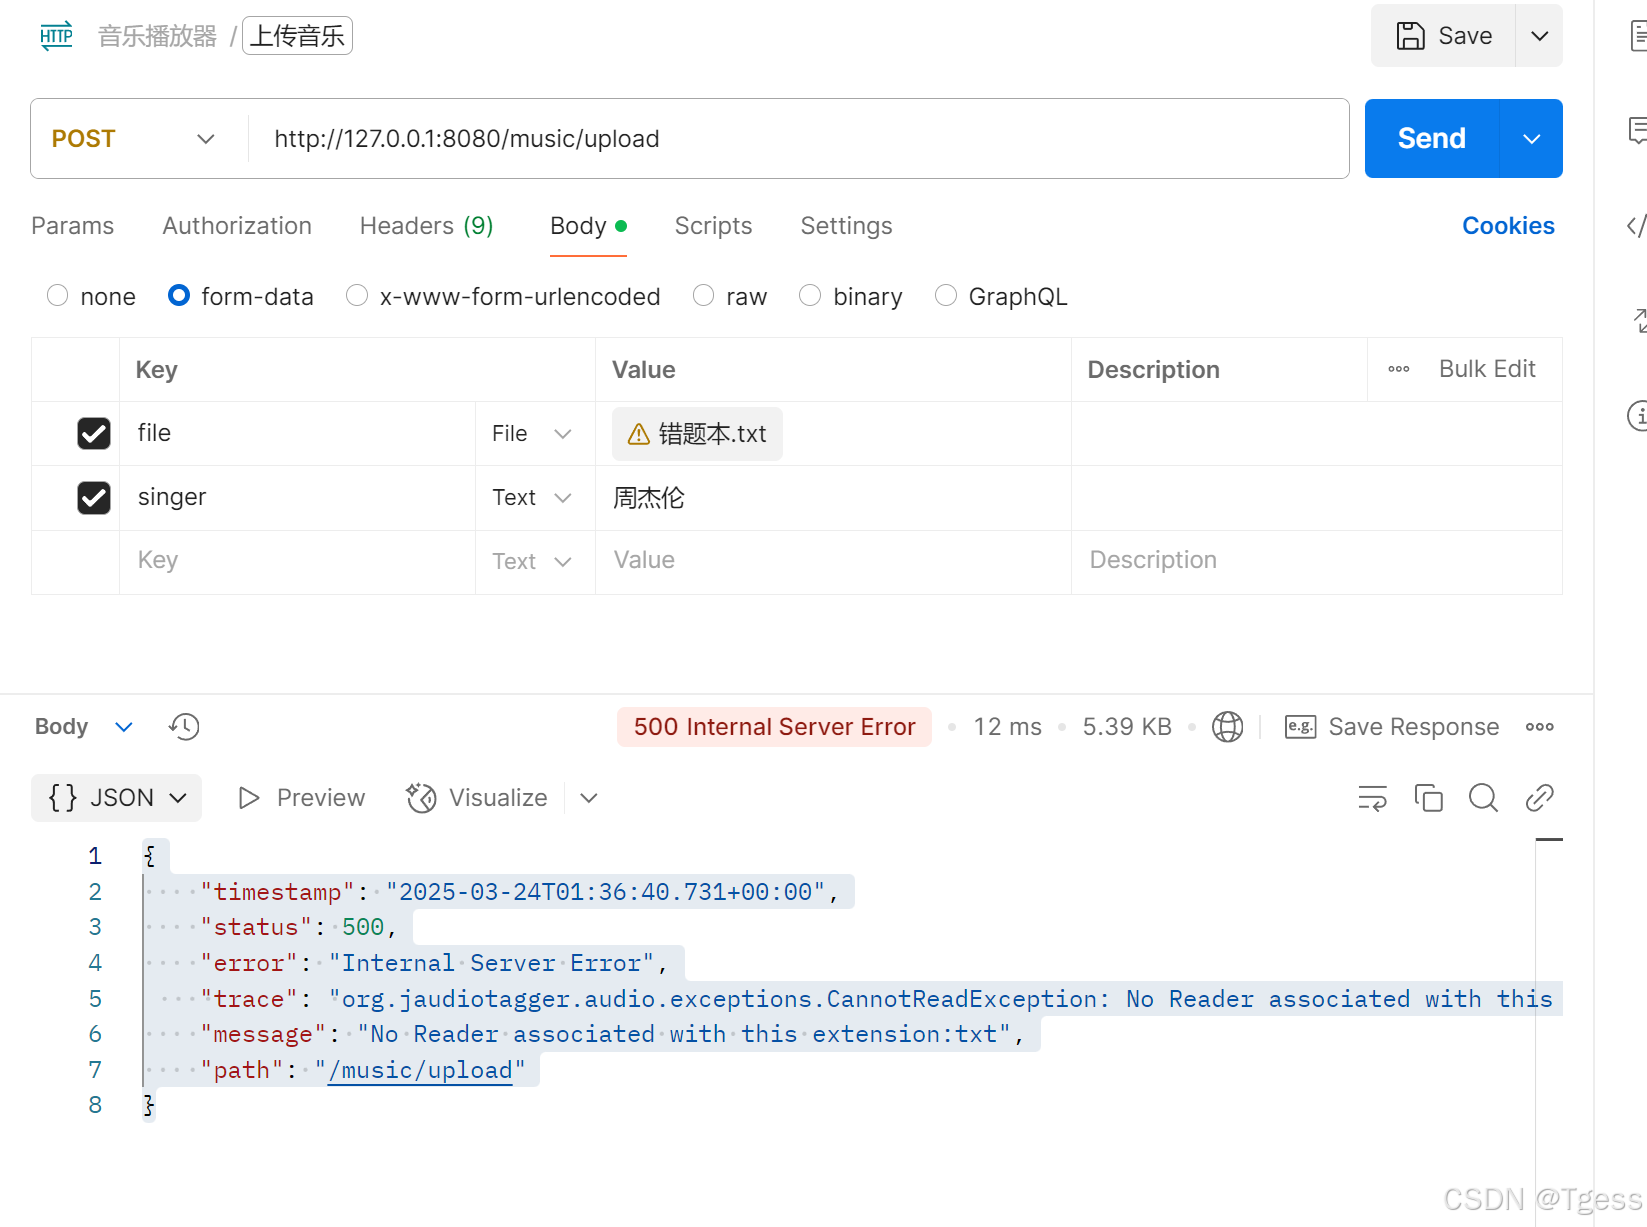Copy the response body
Screen dimensions: 1647x1227
coord(1428,798)
